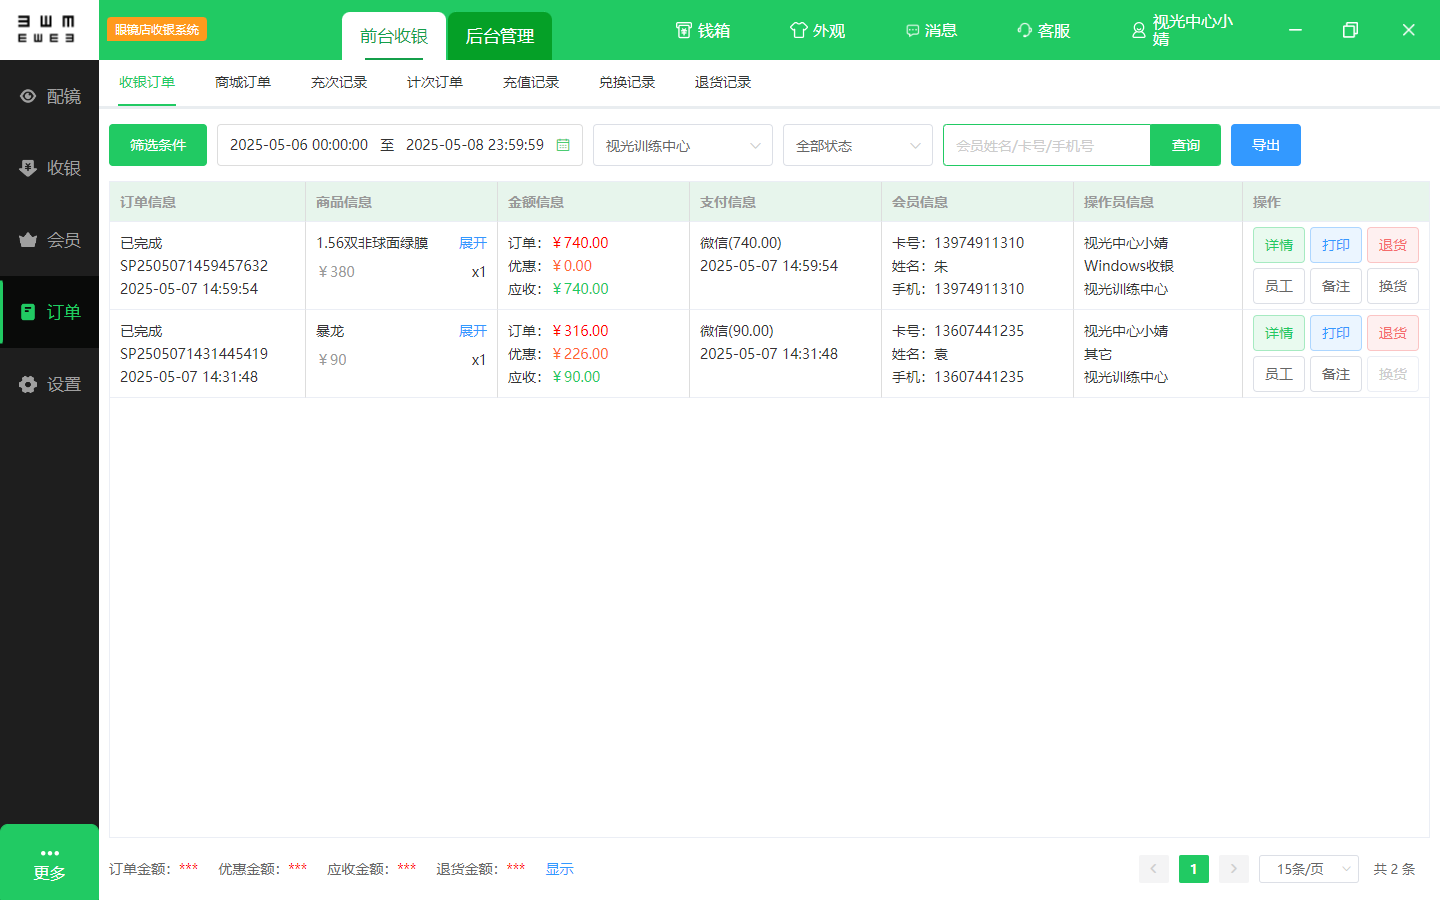Click the 筛选条件 filter button

coord(158,145)
